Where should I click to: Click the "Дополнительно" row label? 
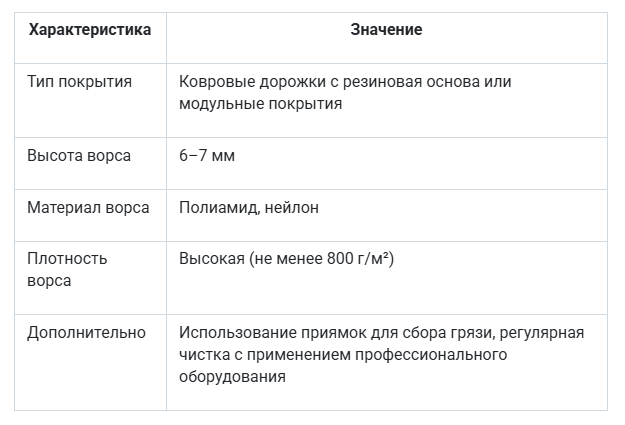(x=86, y=333)
